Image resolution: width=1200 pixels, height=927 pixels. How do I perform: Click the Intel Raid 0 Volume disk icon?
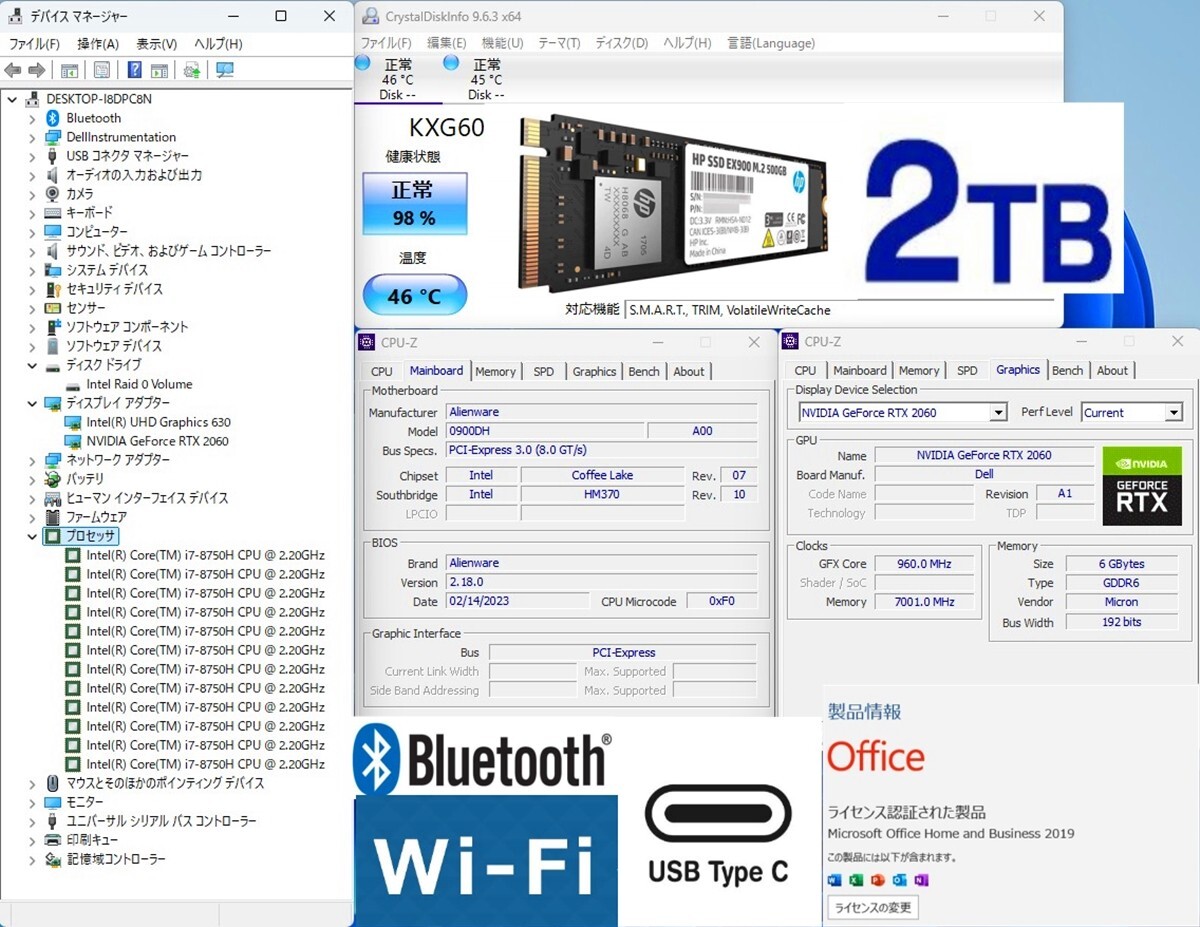(73, 384)
